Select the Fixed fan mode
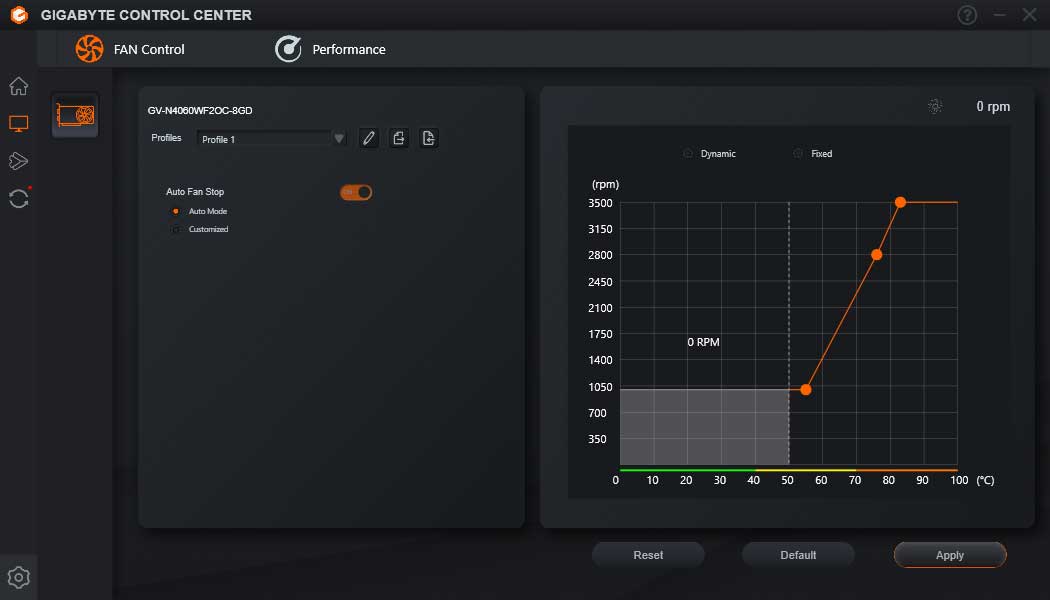Screen dimensions: 1050x600 (797, 153)
